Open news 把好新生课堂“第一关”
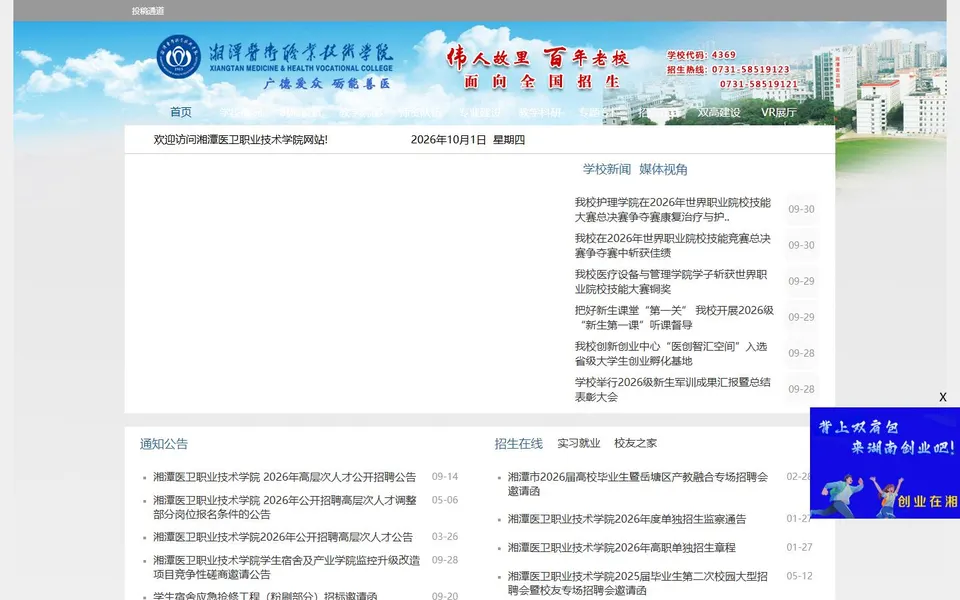The height and width of the screenshot is (600, 960). [674, 318]
